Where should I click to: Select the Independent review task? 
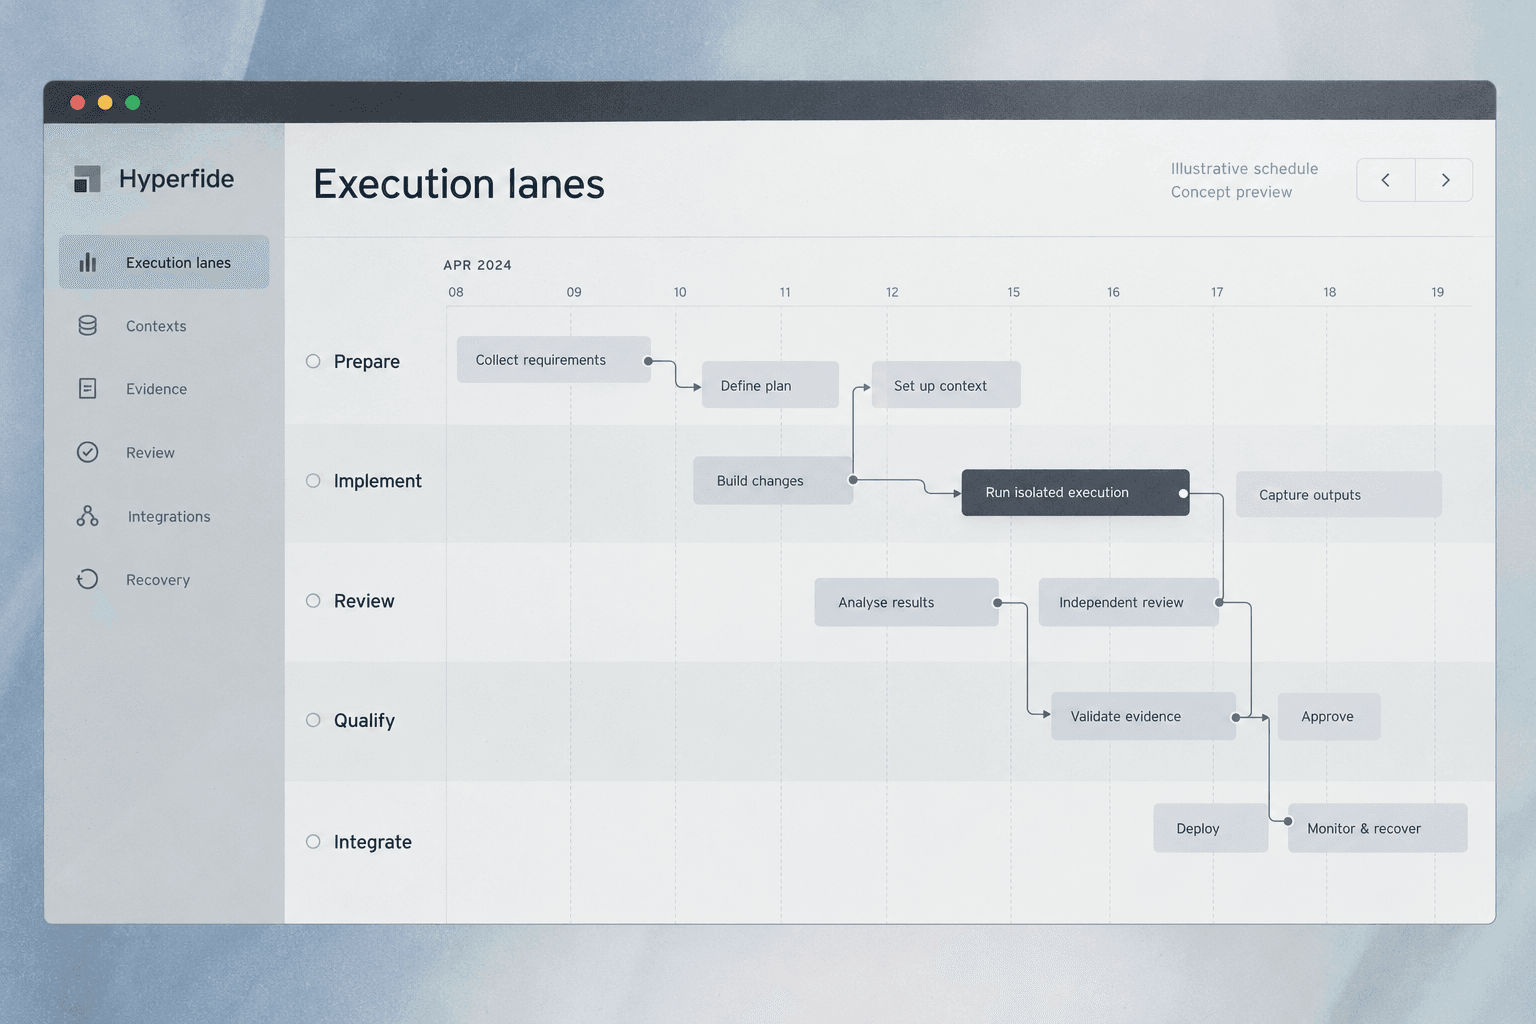[x=1129, y=602]
